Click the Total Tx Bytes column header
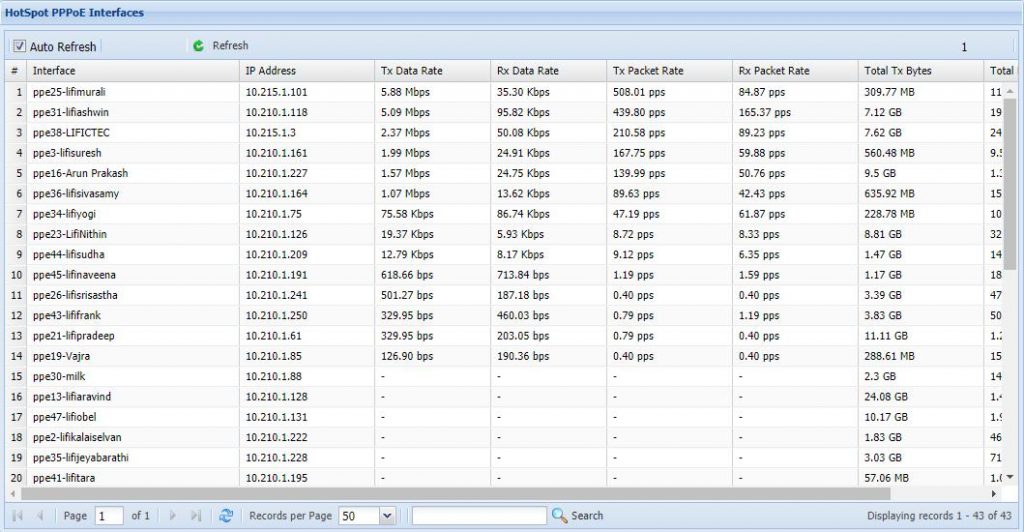The width and height of the screenshot is (1024, 532). pyautogui.click(x=897, y=71)
